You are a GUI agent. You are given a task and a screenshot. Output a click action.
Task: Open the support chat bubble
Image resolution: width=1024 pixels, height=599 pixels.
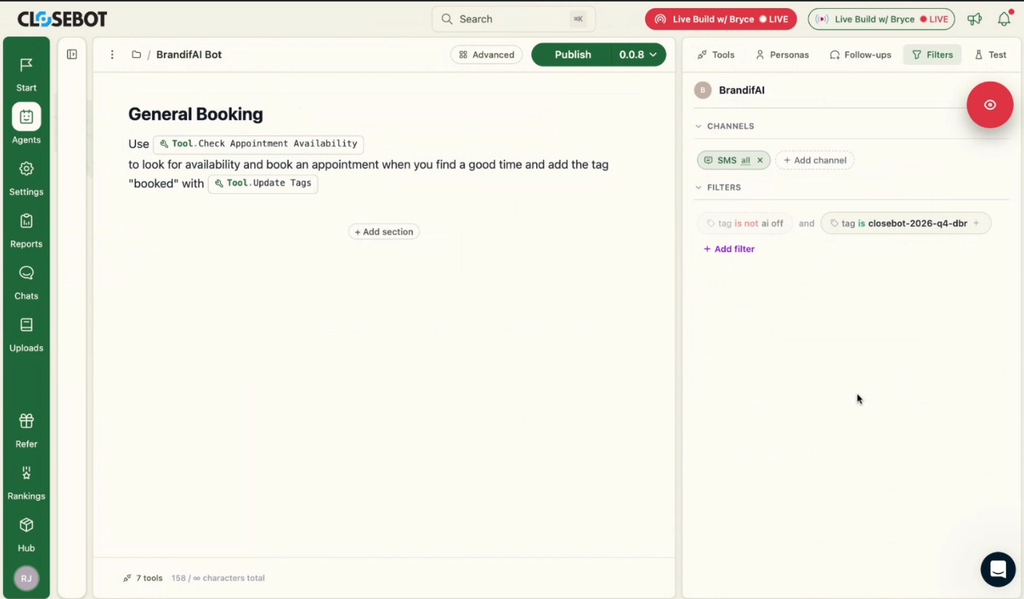998,570
